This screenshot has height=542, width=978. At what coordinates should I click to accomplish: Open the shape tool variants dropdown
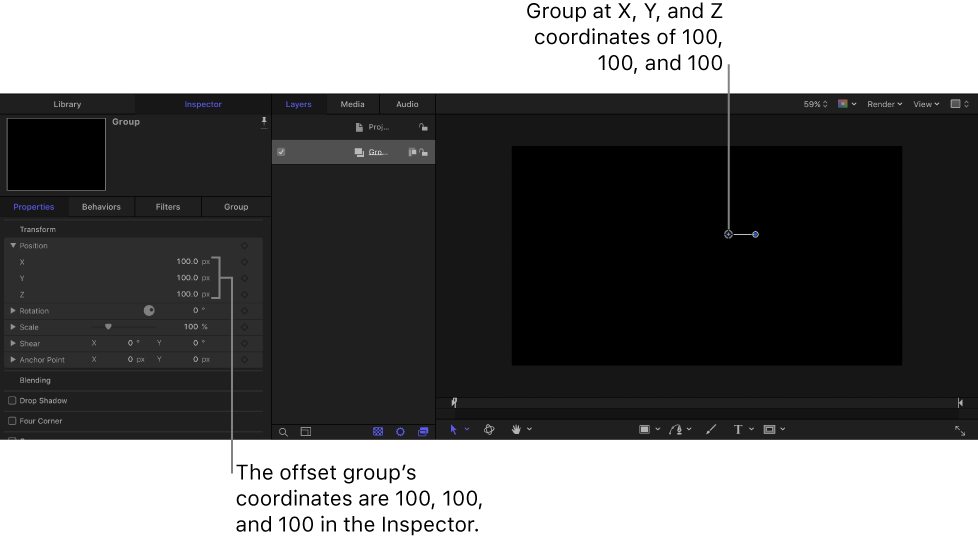pyautogui.click(x=657, y=429)
